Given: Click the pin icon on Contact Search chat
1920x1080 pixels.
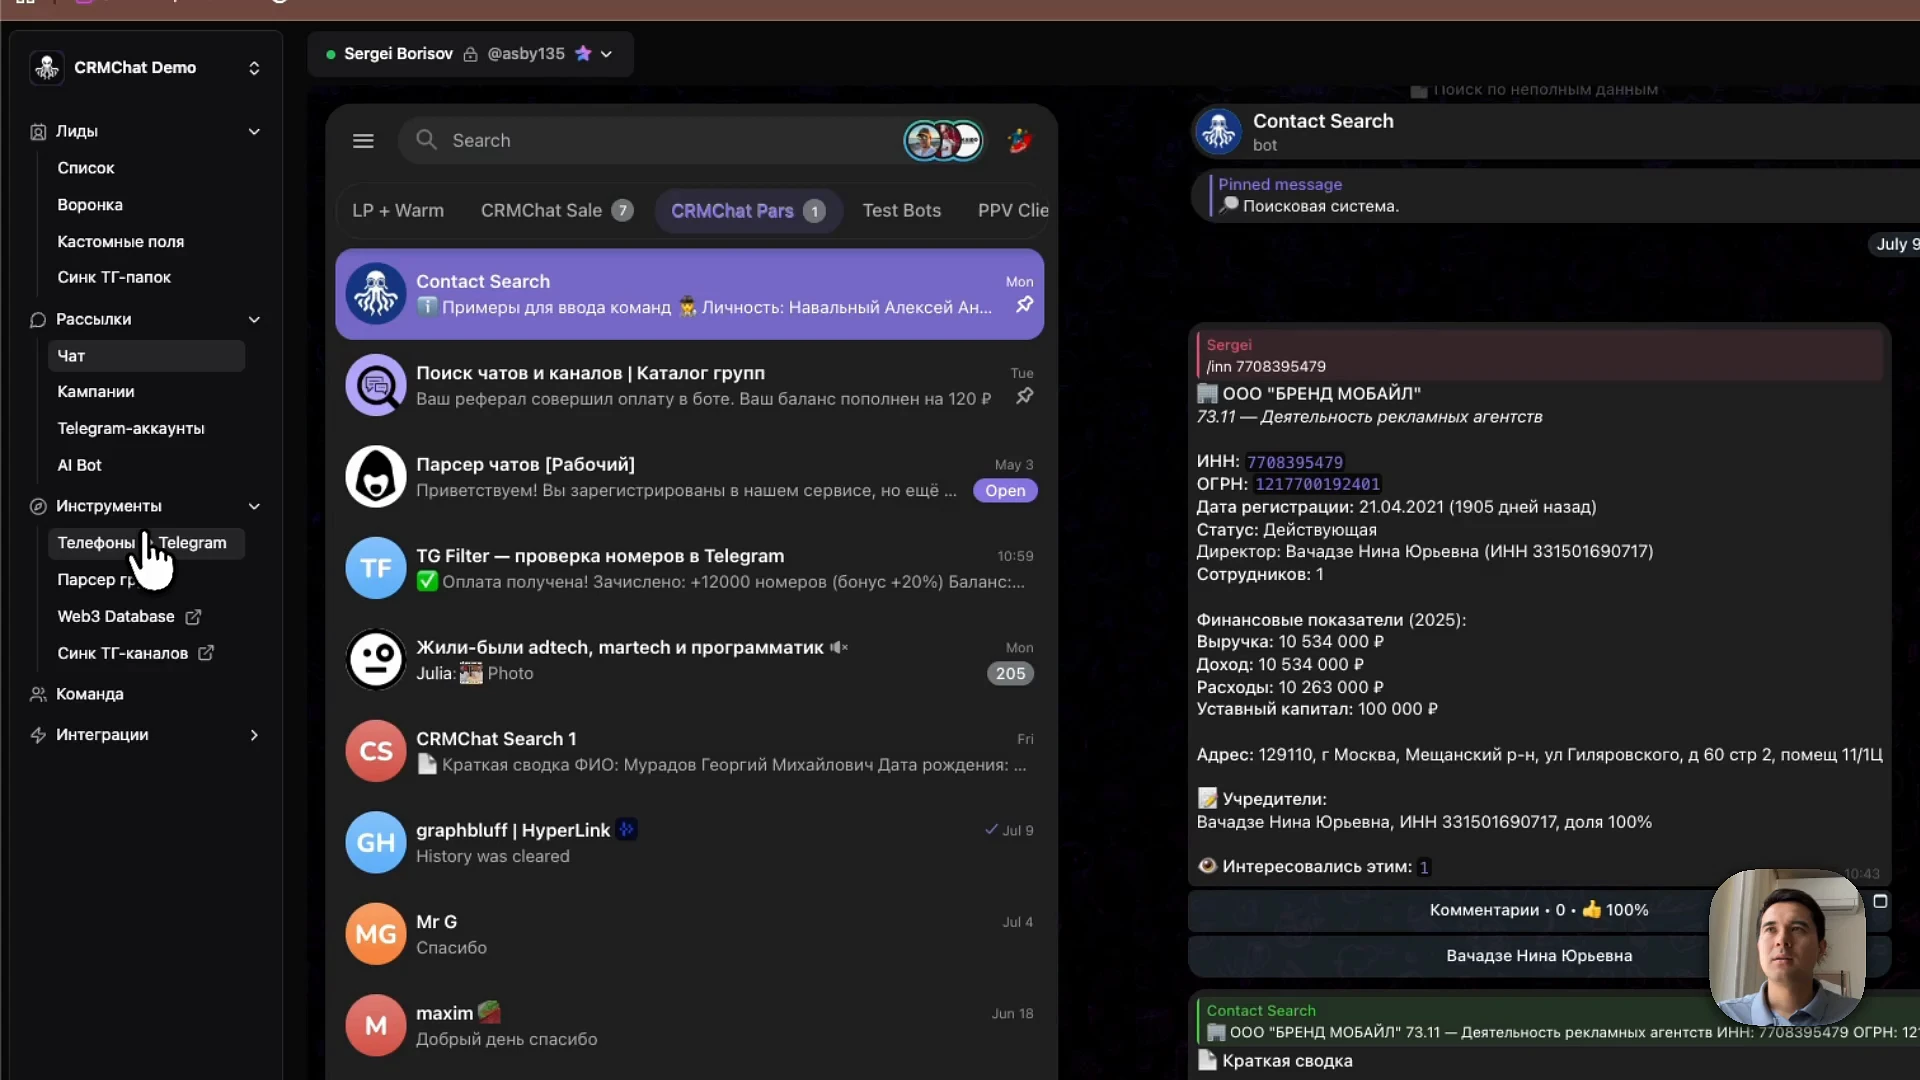Looking at the screenshot, I should [1024, 305].
